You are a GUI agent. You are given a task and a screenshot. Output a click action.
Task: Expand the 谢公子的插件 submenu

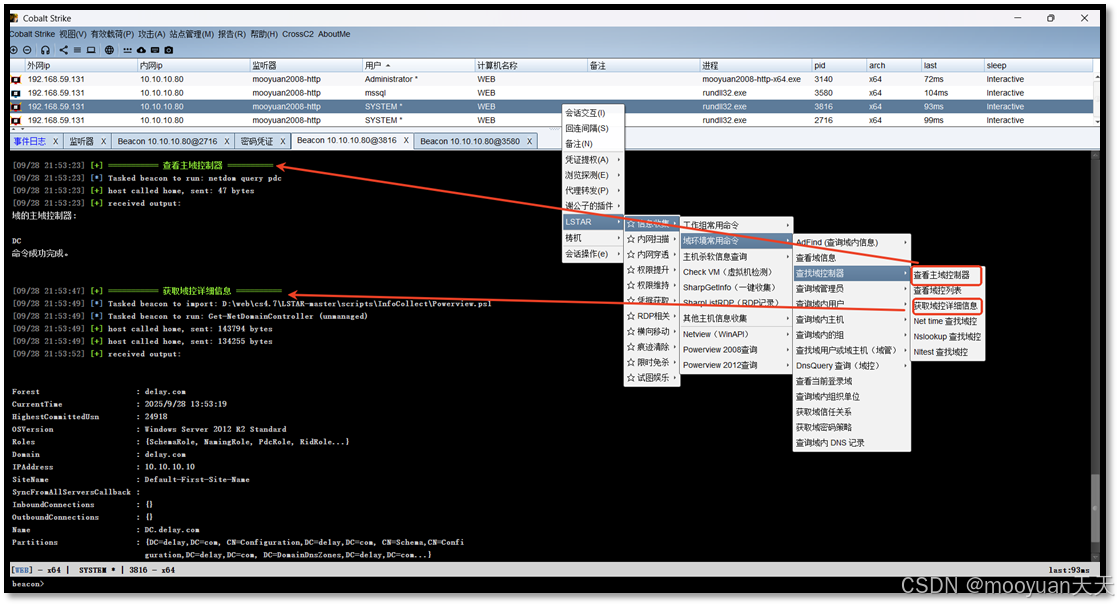click(x=593, y=206)
